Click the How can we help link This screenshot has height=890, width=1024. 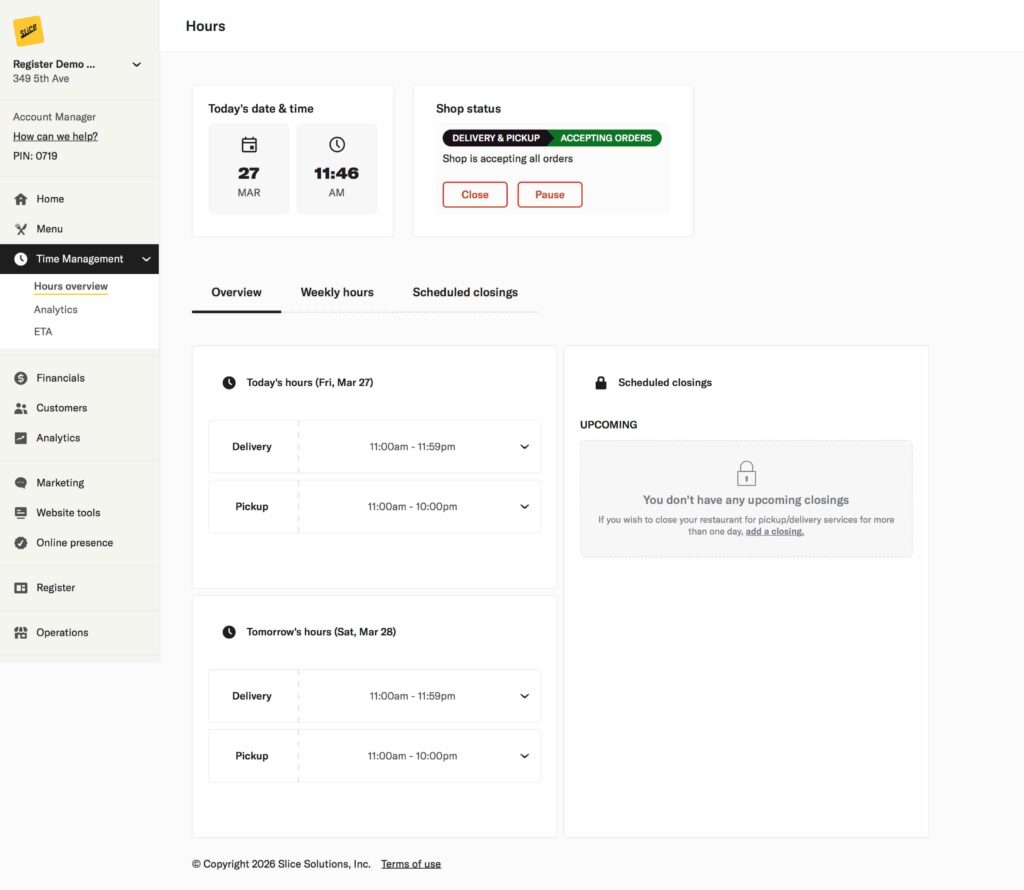pyautogui.click(x=55, y=136)
